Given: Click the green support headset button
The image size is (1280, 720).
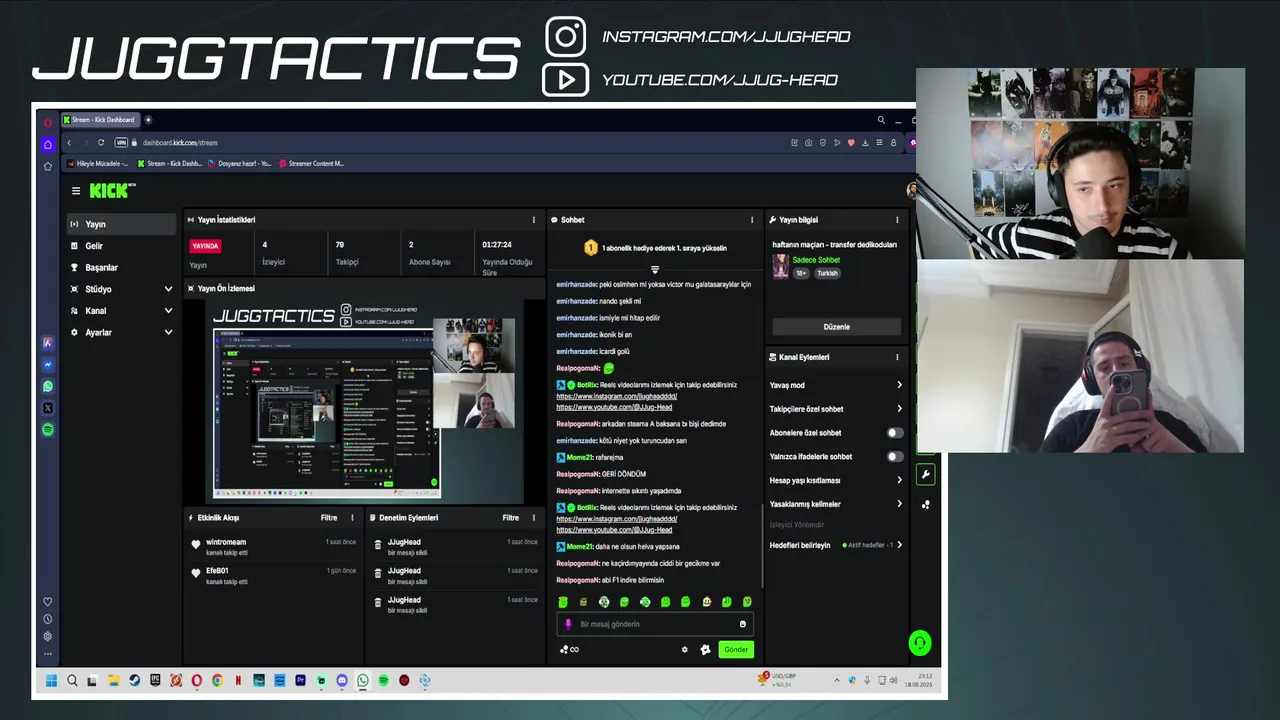Looking at the screenshot, I should 920,643.
